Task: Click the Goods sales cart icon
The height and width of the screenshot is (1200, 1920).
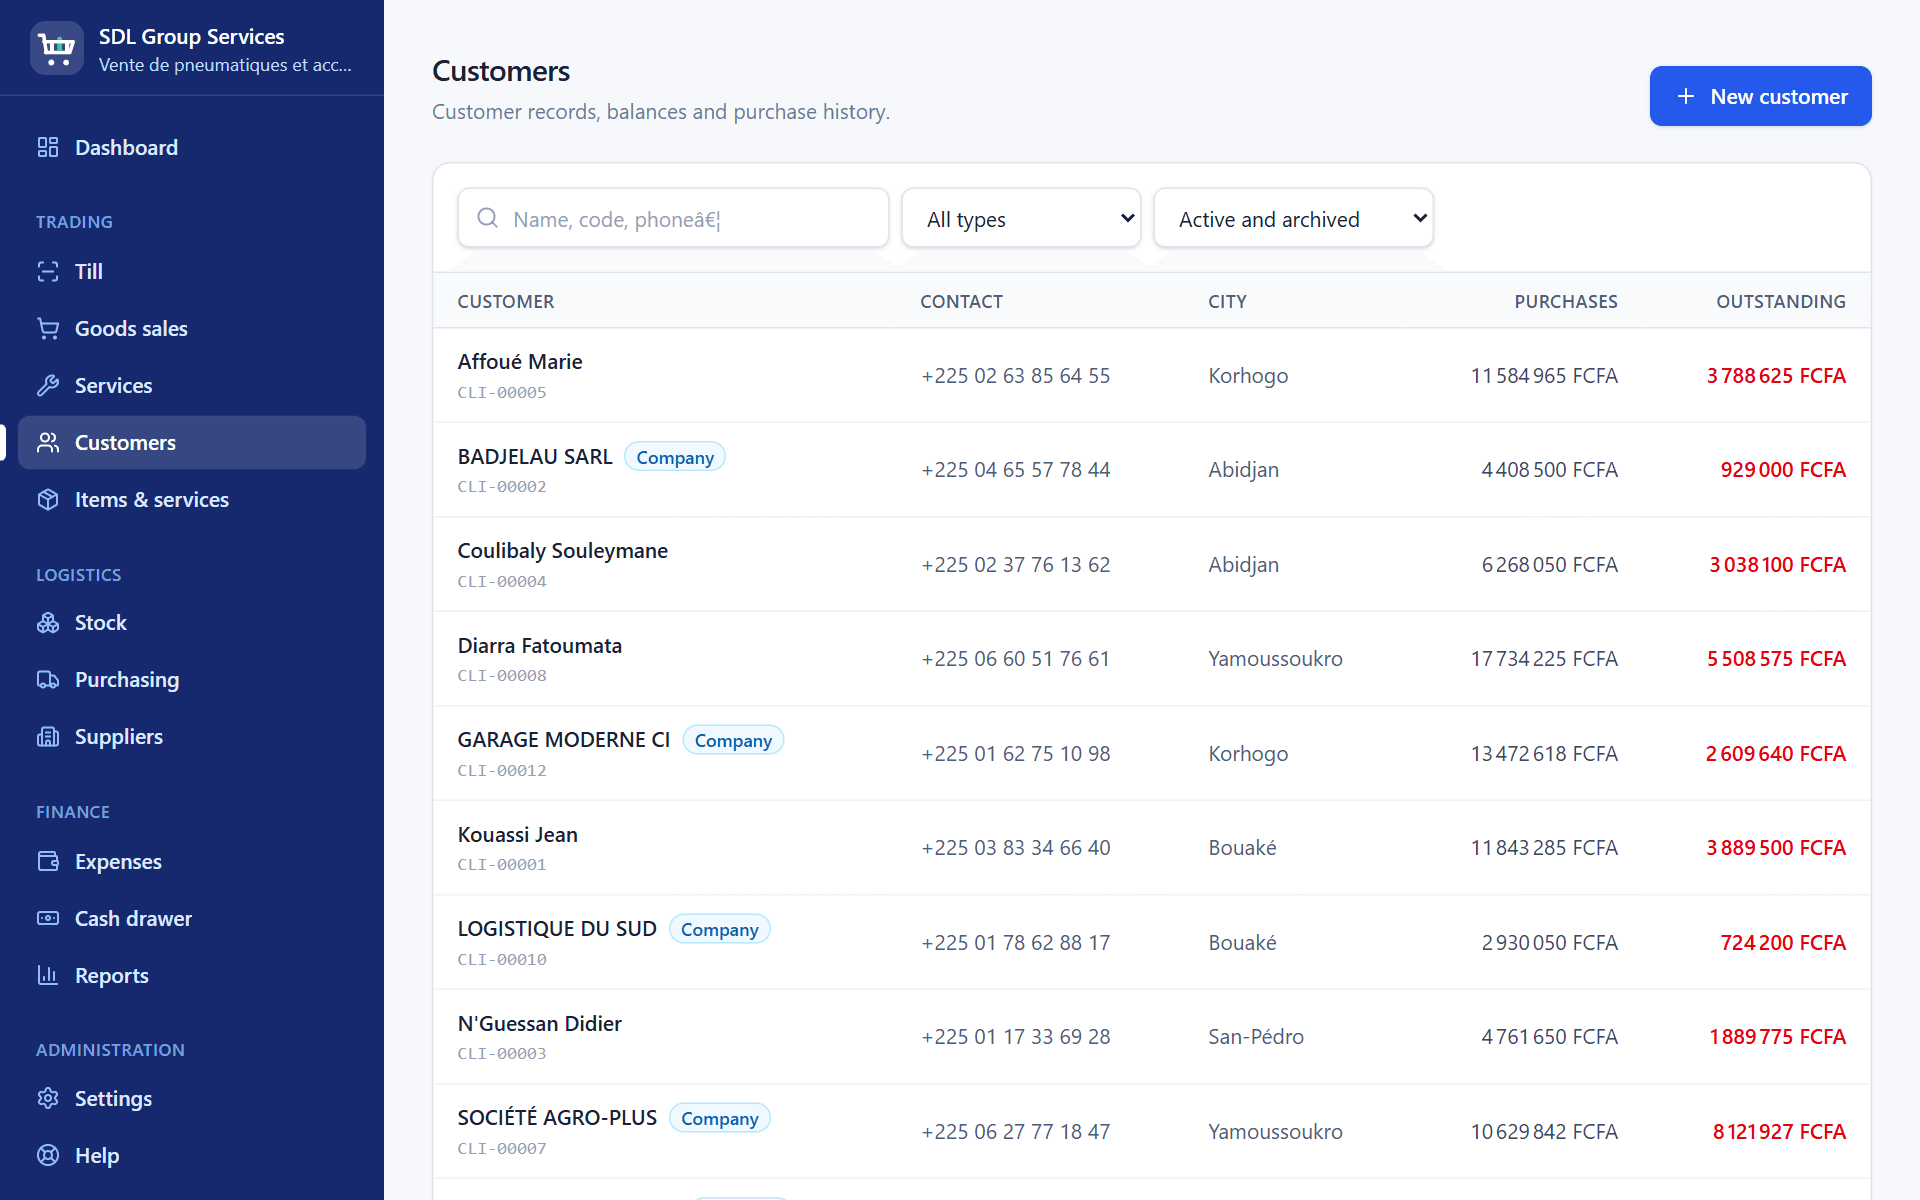Action: pos(48,329)
